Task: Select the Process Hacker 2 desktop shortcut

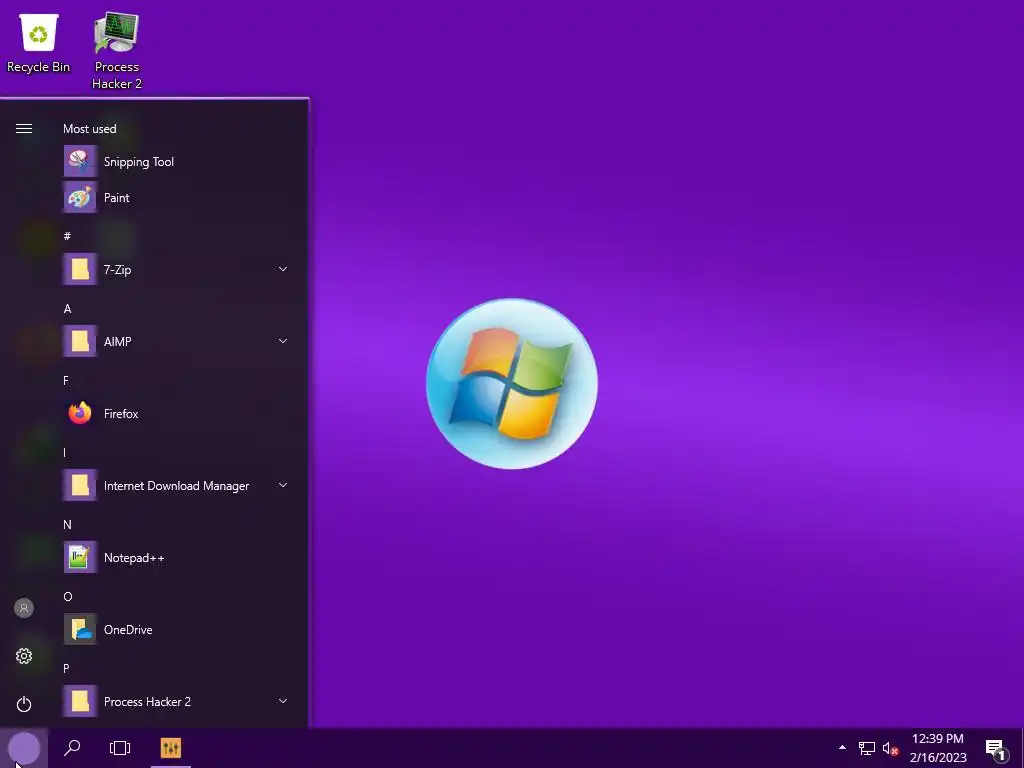Action: (x=117, y=51)
